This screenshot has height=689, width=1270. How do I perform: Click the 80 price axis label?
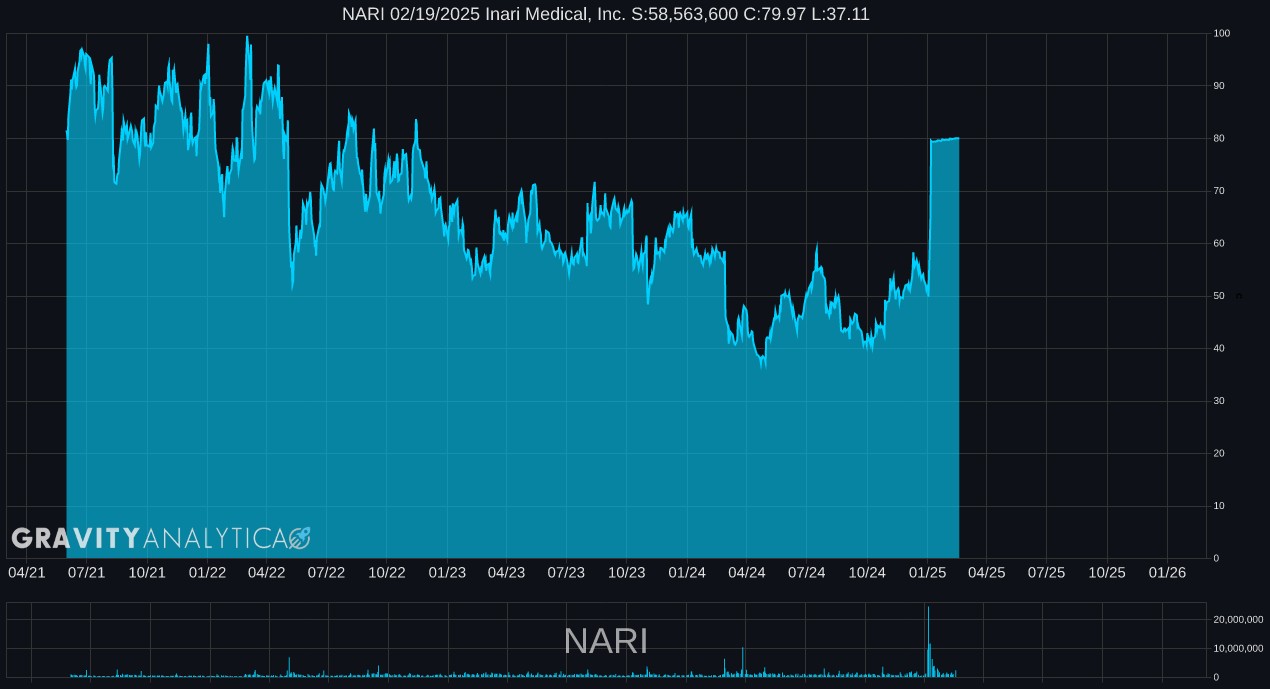pos(1219,138)
